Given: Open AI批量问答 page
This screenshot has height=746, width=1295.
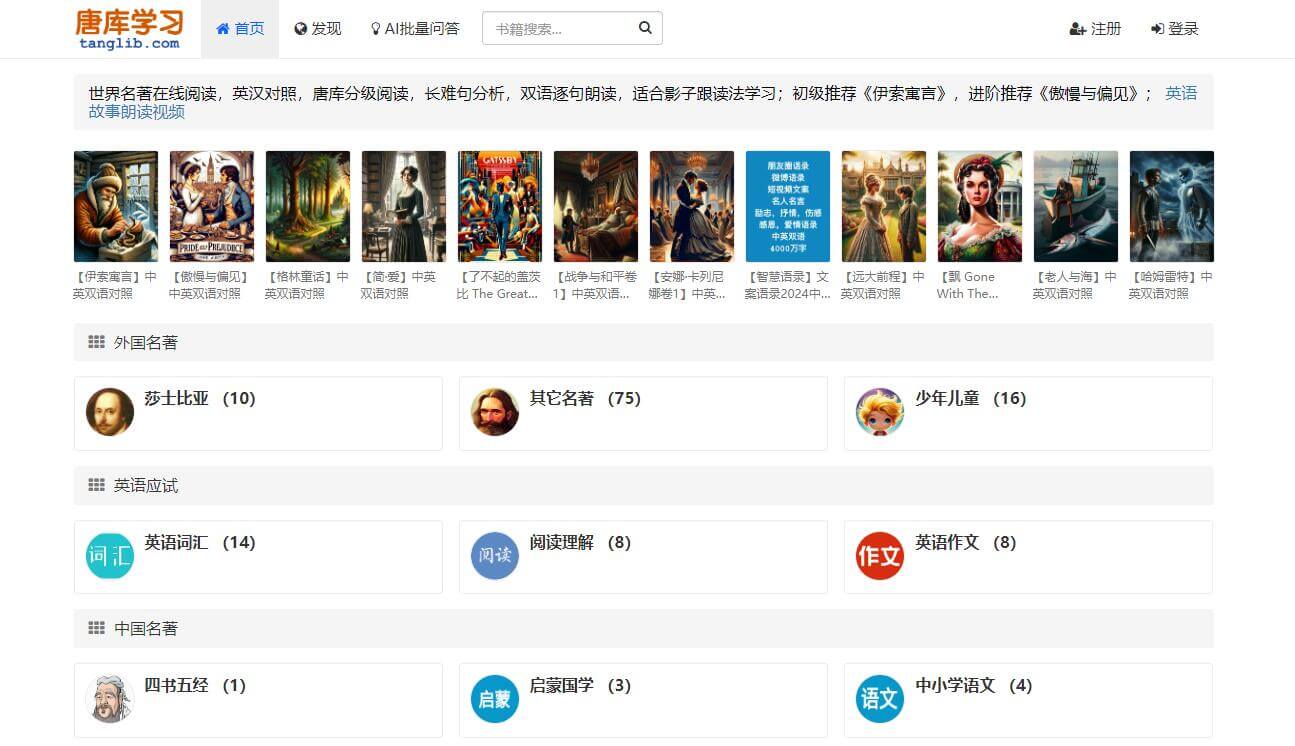Looking at the screenshot, I should (x=415, y=29).
